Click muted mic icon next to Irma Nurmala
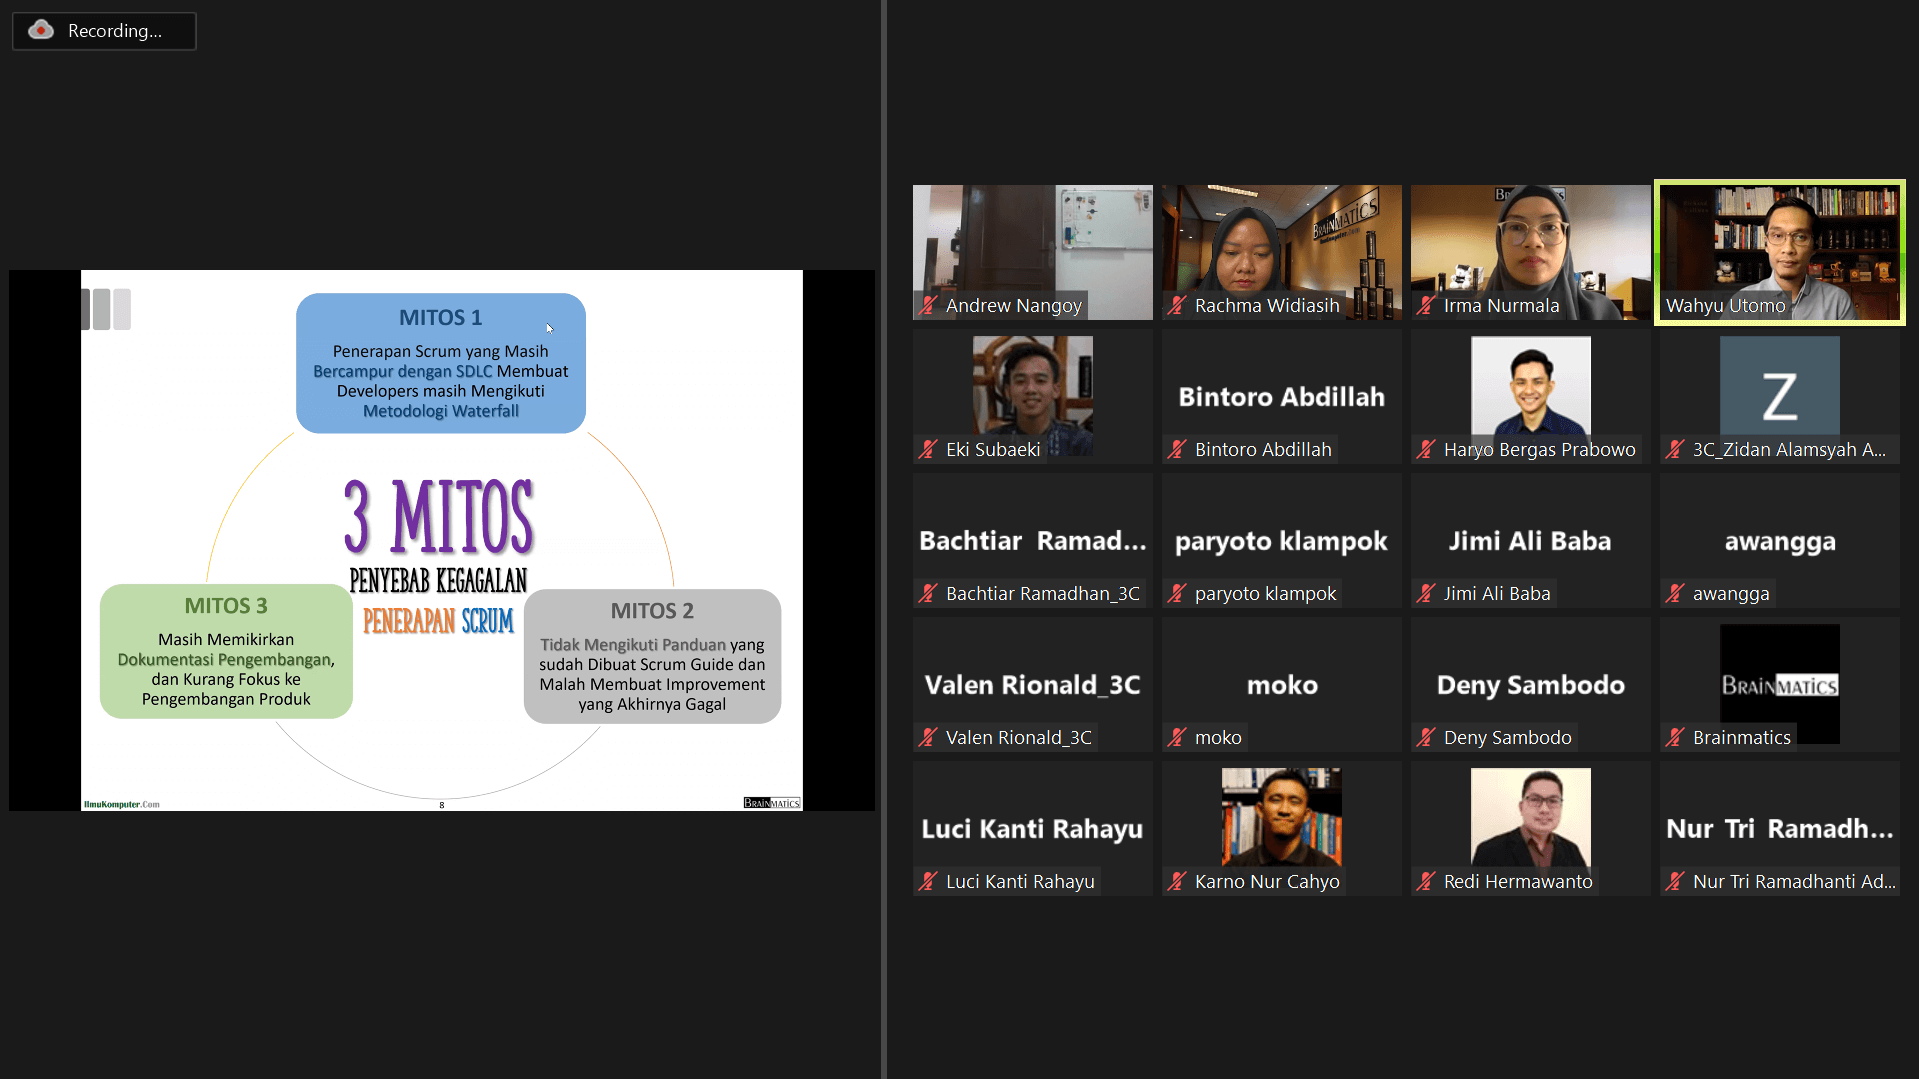The image size is (1919, 1079). point(1426,306)
